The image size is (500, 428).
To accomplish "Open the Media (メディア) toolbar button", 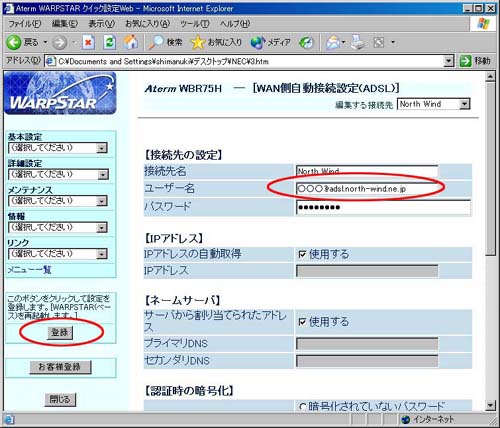I will coord(271,42).
